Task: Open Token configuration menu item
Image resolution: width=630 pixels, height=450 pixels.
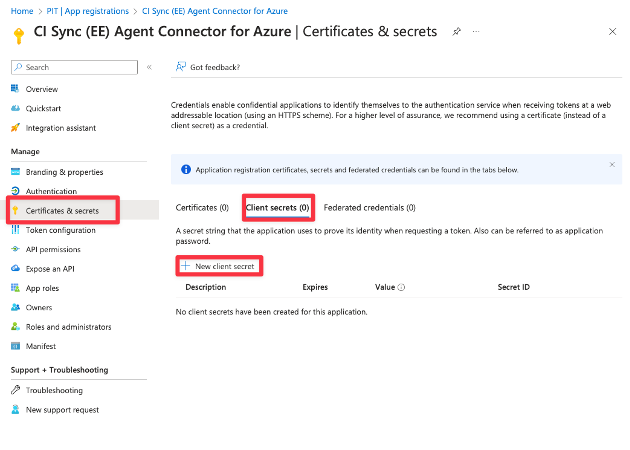Action: 61,230
